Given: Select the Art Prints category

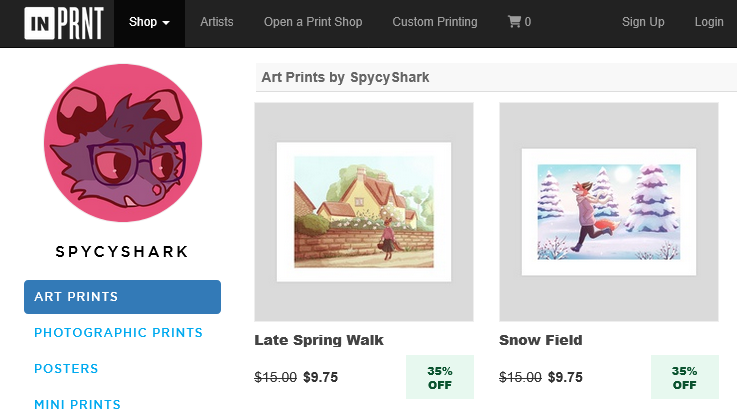Looking at the screenshot, I should point(122,297).
